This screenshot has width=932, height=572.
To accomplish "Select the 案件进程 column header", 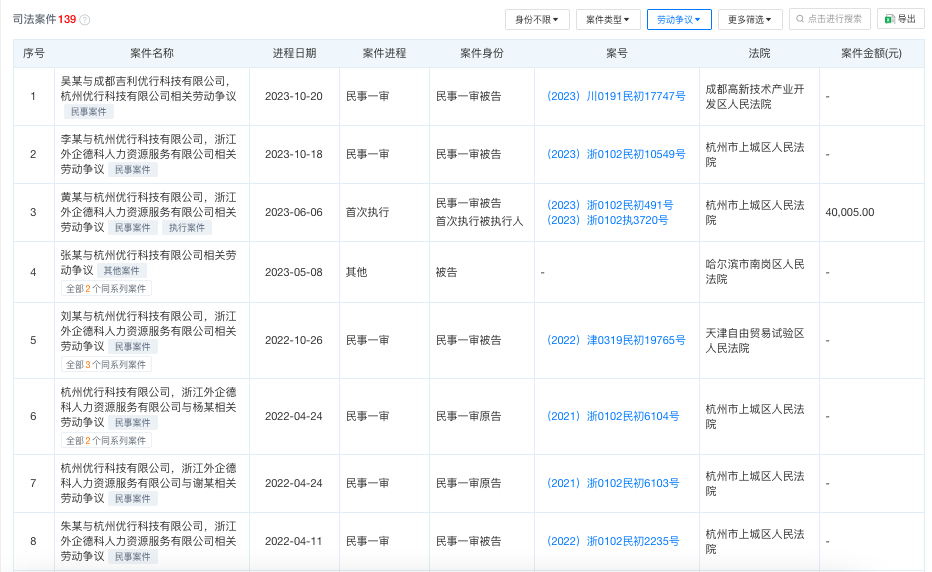I will click(x=384, y=54).
